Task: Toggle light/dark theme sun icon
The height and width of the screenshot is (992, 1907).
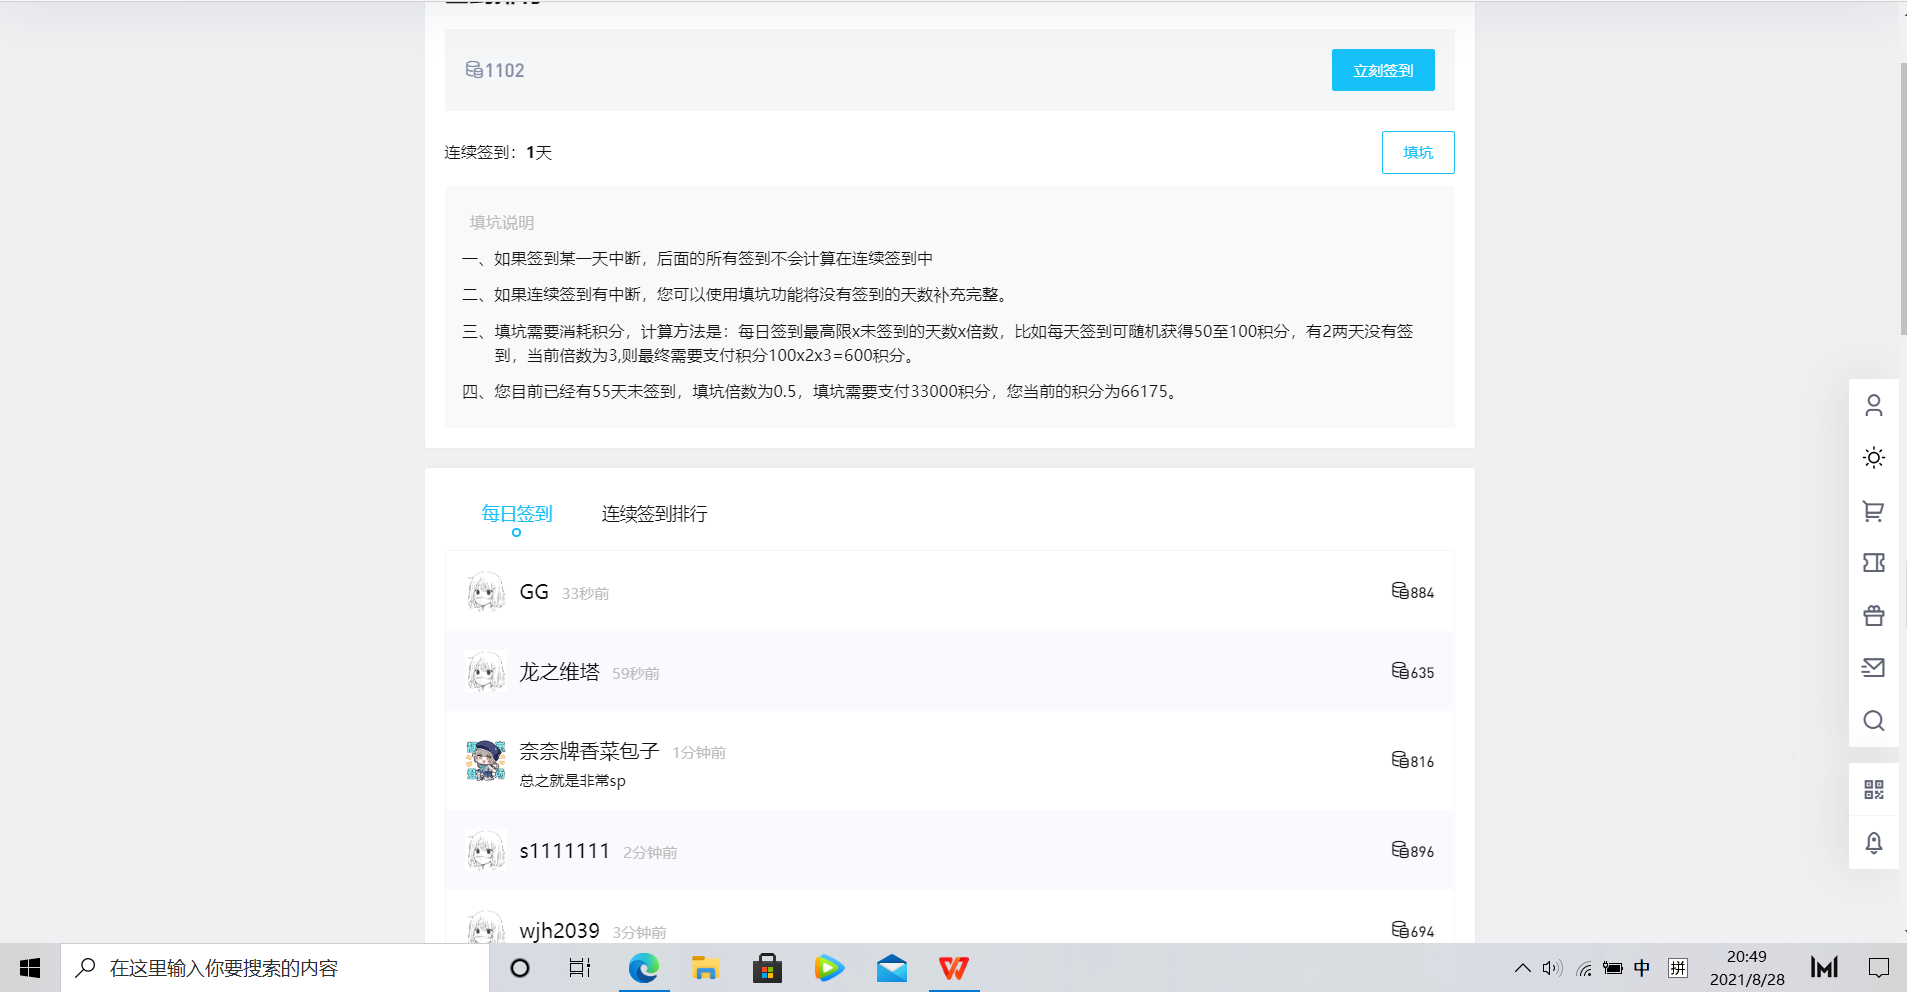Action: click(1873, 458)
